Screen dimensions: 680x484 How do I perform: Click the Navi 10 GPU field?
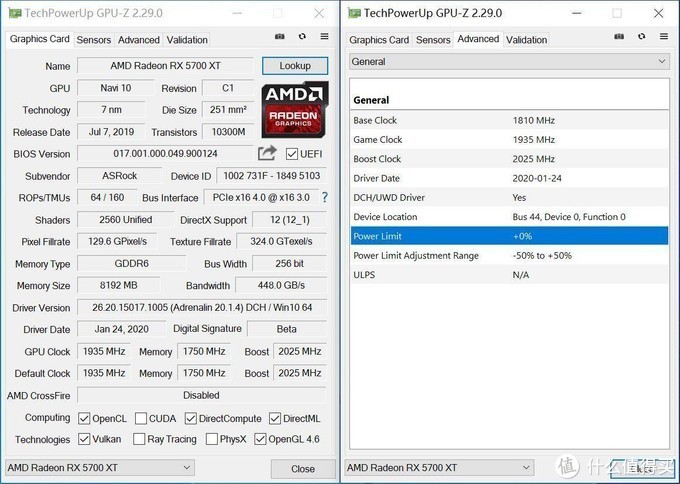click(116, 88)
